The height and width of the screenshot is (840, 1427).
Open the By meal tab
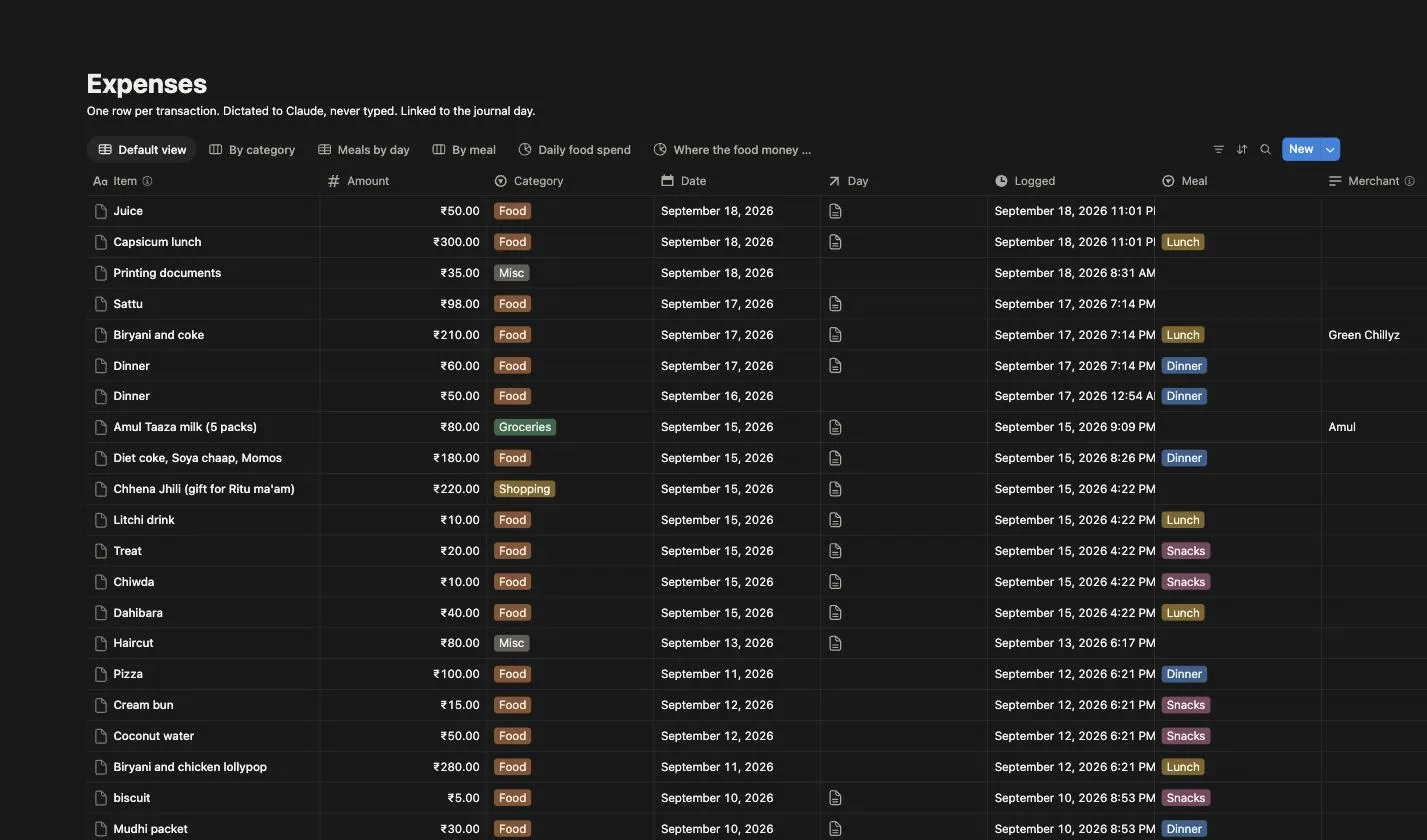(x=464, y=150)
